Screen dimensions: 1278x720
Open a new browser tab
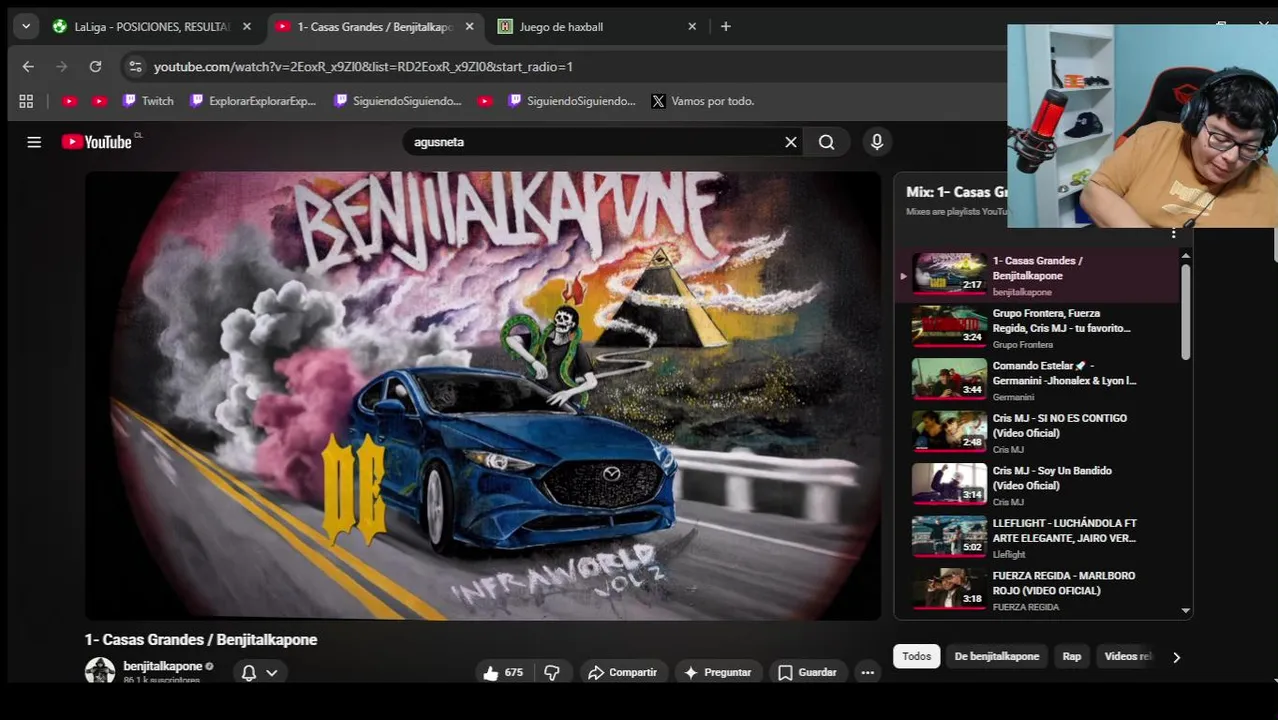[726, 27]
